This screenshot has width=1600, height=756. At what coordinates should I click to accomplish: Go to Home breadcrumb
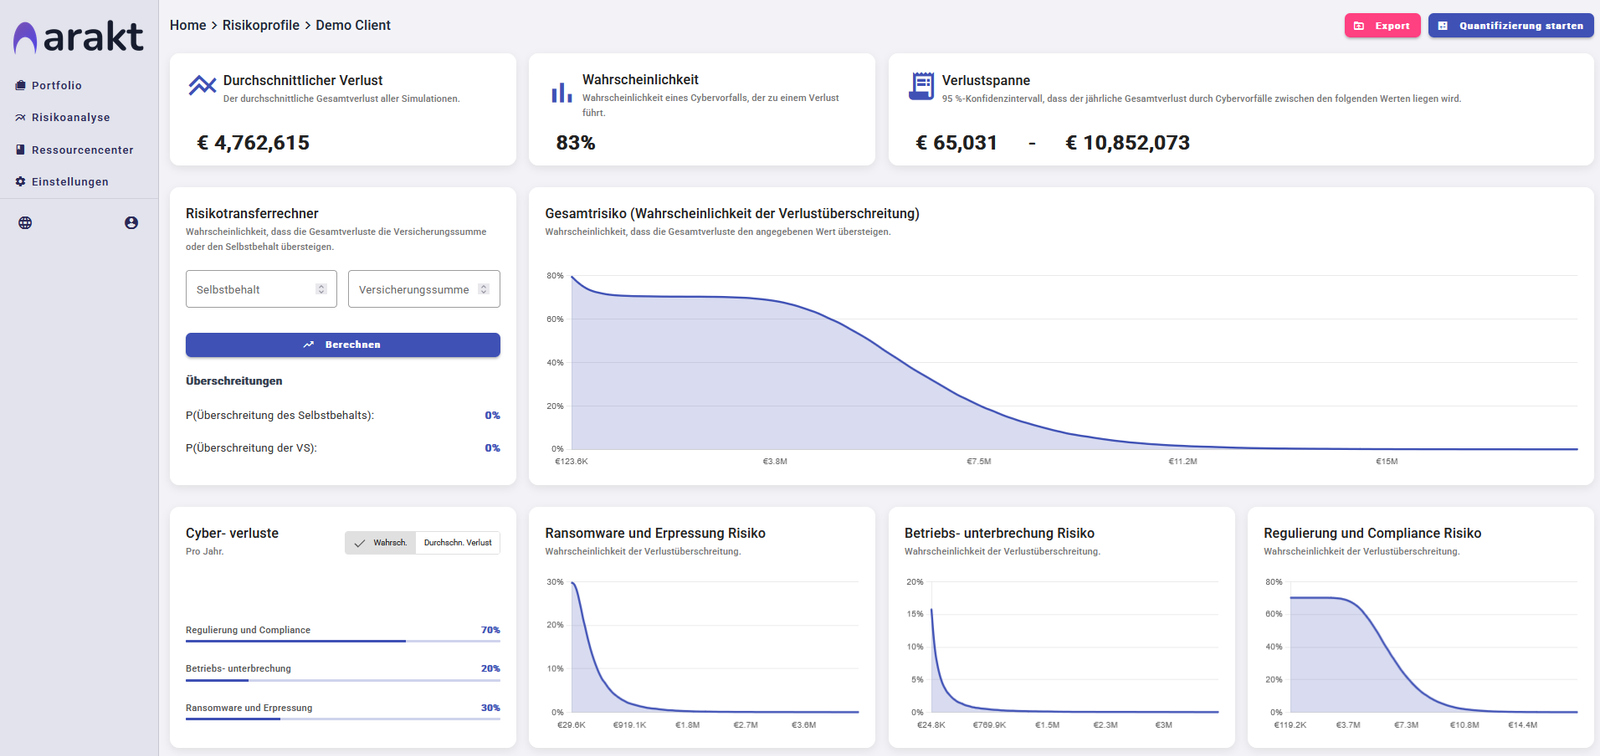click(188, 25)
